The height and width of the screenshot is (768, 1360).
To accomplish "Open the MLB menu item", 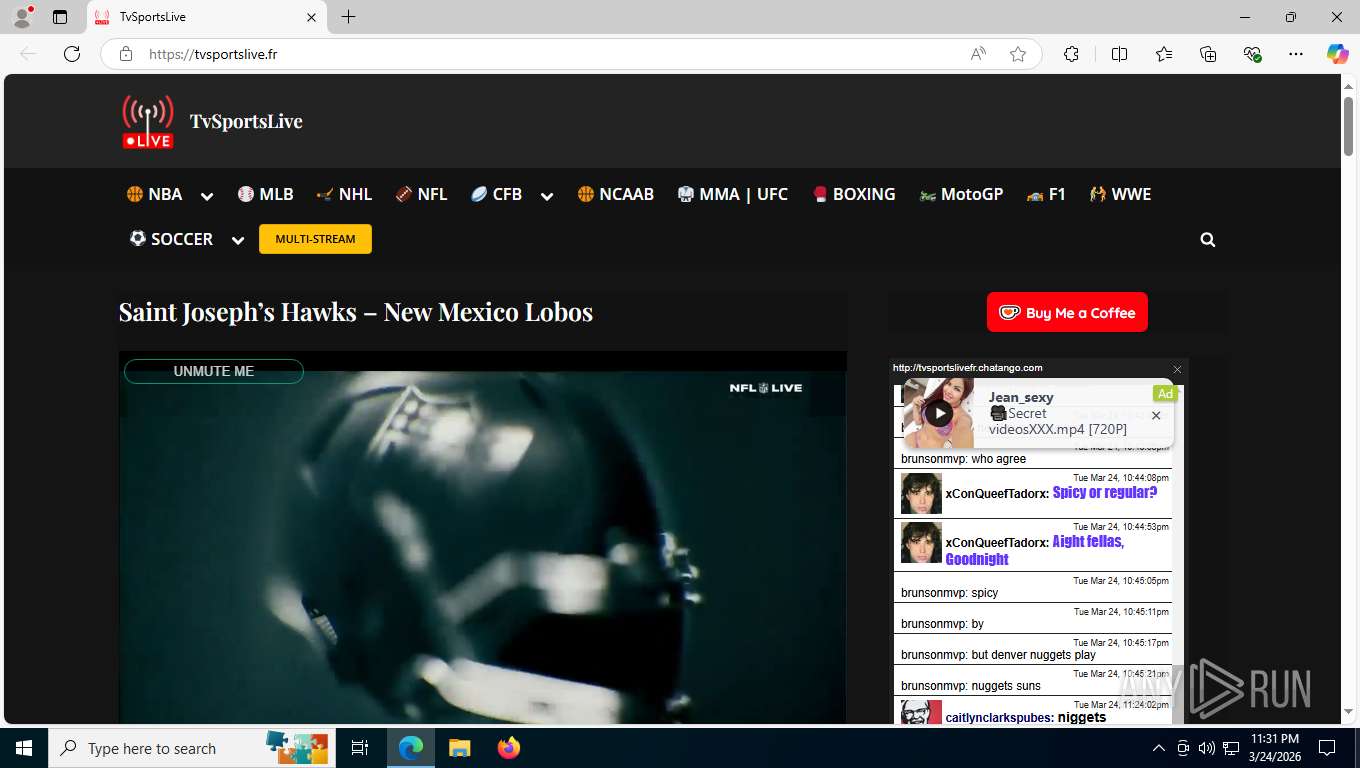I will tap(266, 194).
